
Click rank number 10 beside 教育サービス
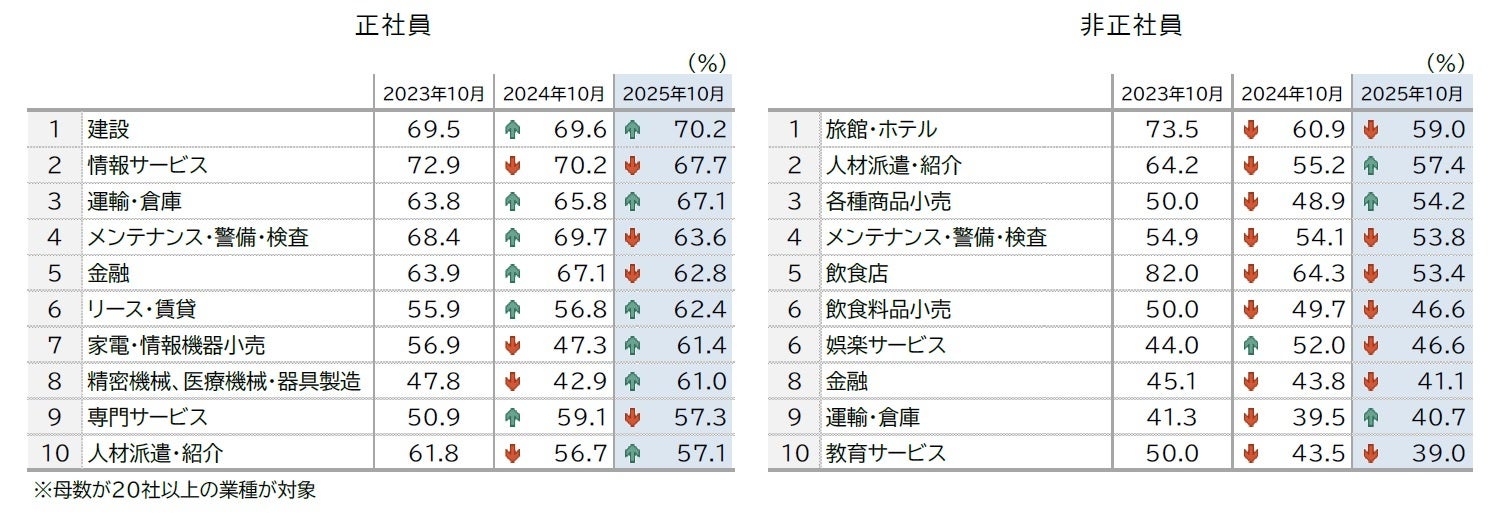[x=794, y=453]
